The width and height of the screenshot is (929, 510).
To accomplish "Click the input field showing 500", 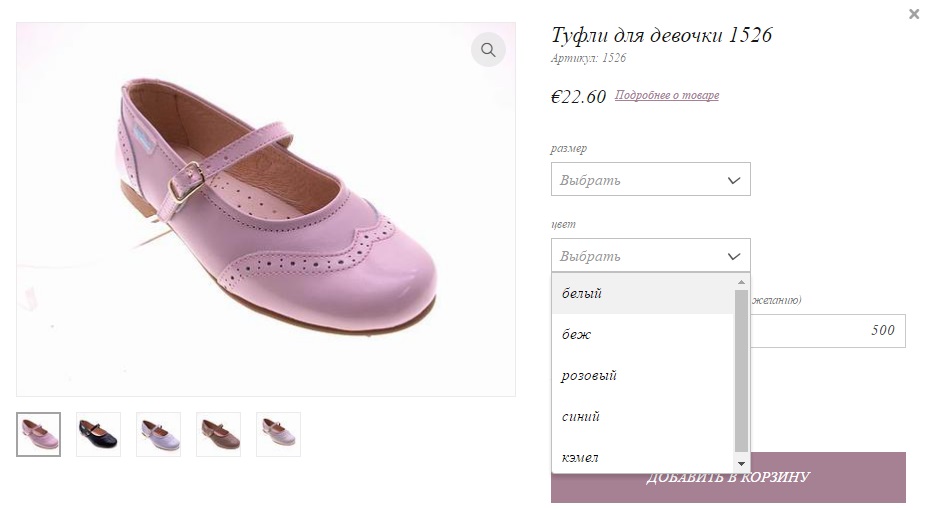I will pos(828,331).
